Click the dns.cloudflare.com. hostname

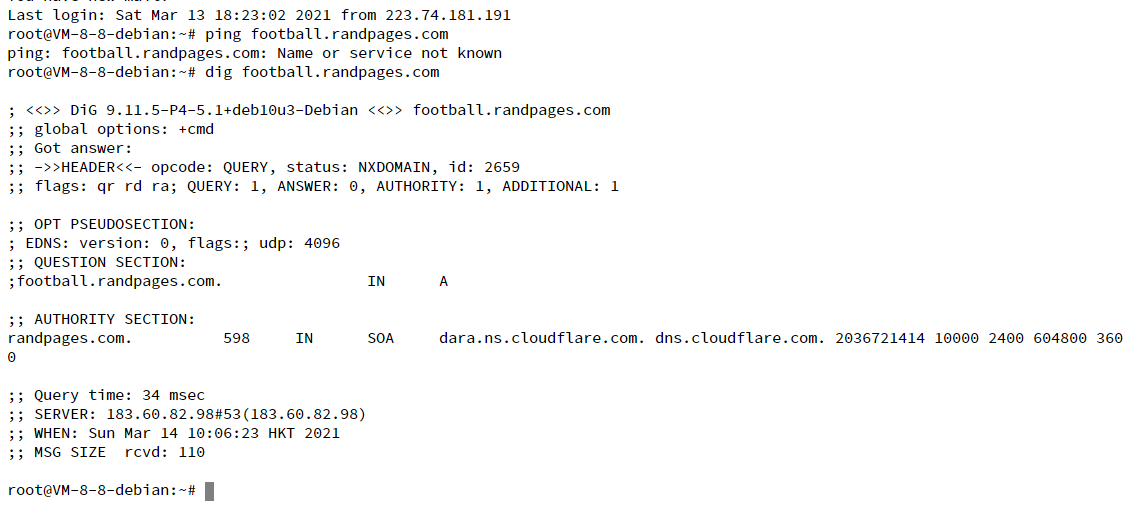click(x=740, y=338)
